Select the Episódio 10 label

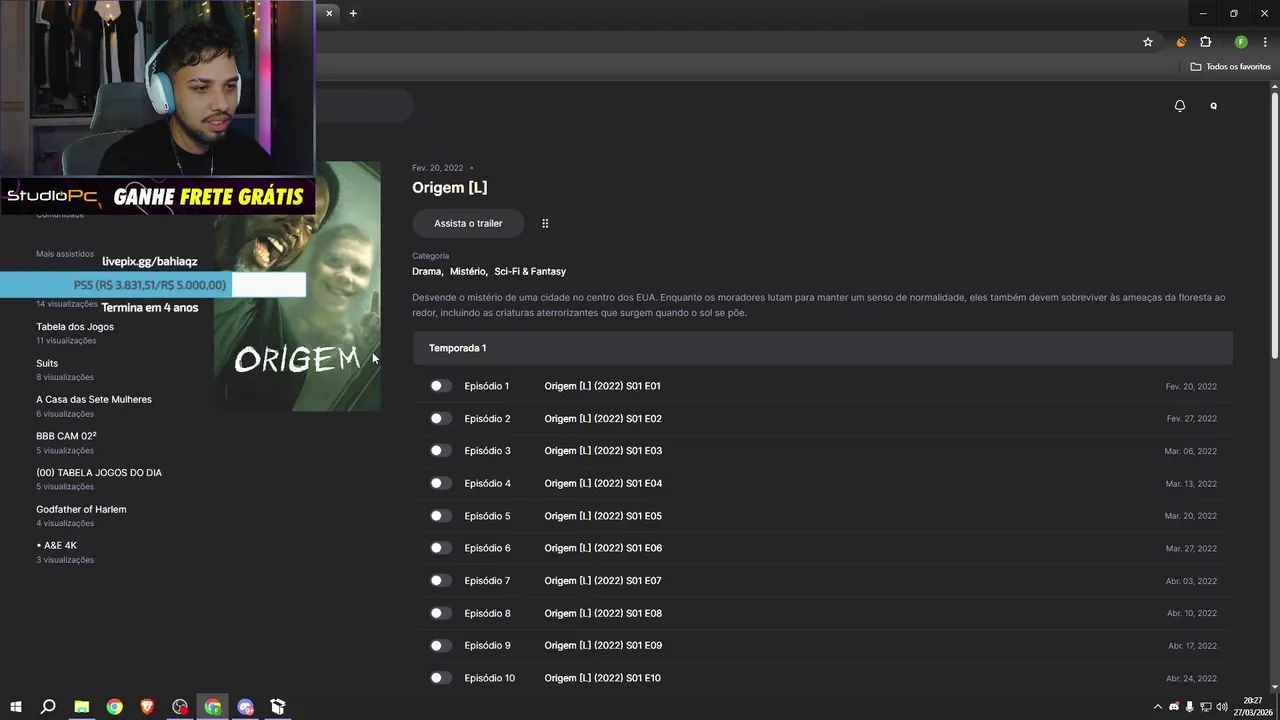click(x=489, y=678)
